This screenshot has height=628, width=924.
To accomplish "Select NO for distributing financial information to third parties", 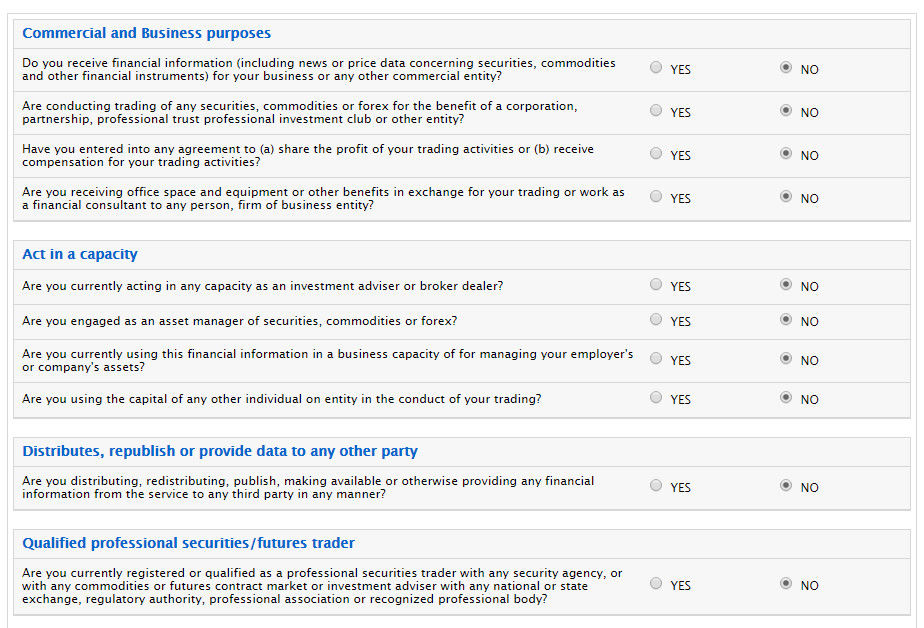I will (x=786, y=486).
